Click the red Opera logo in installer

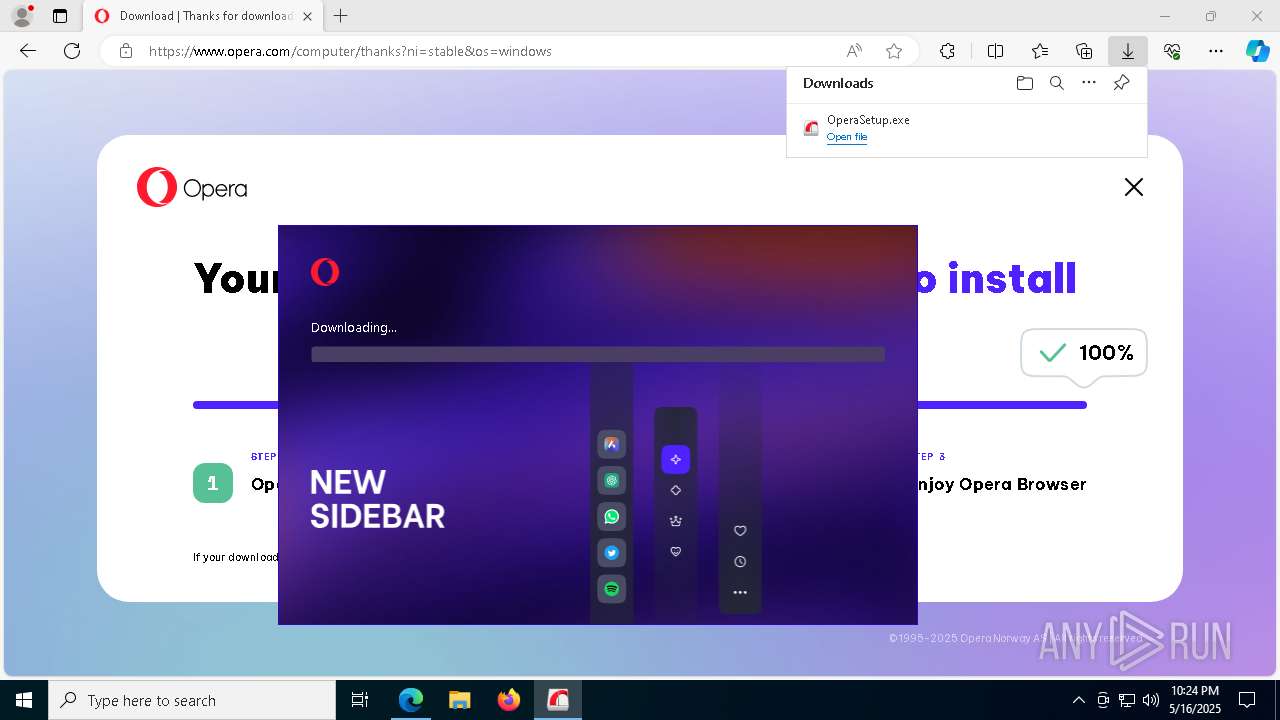click(325, 272)
